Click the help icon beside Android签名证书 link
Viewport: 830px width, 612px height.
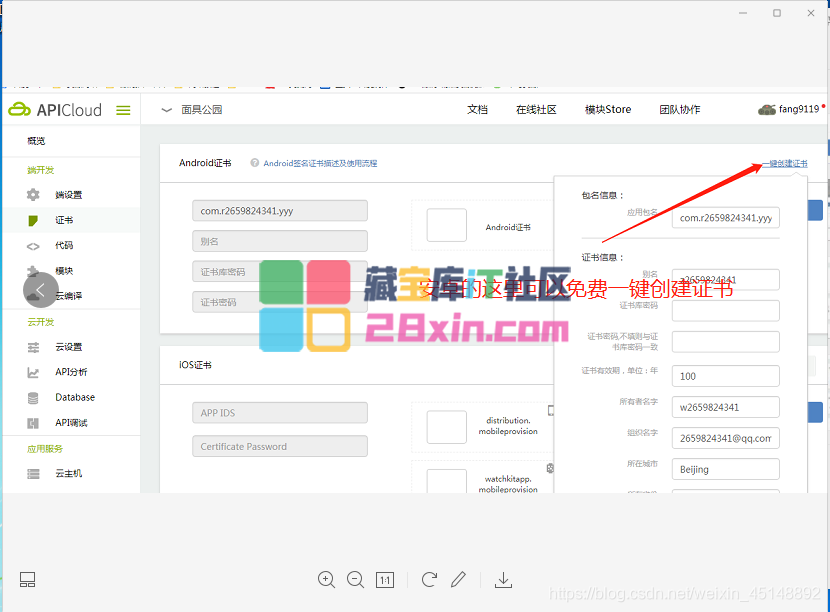click(255, 163)
